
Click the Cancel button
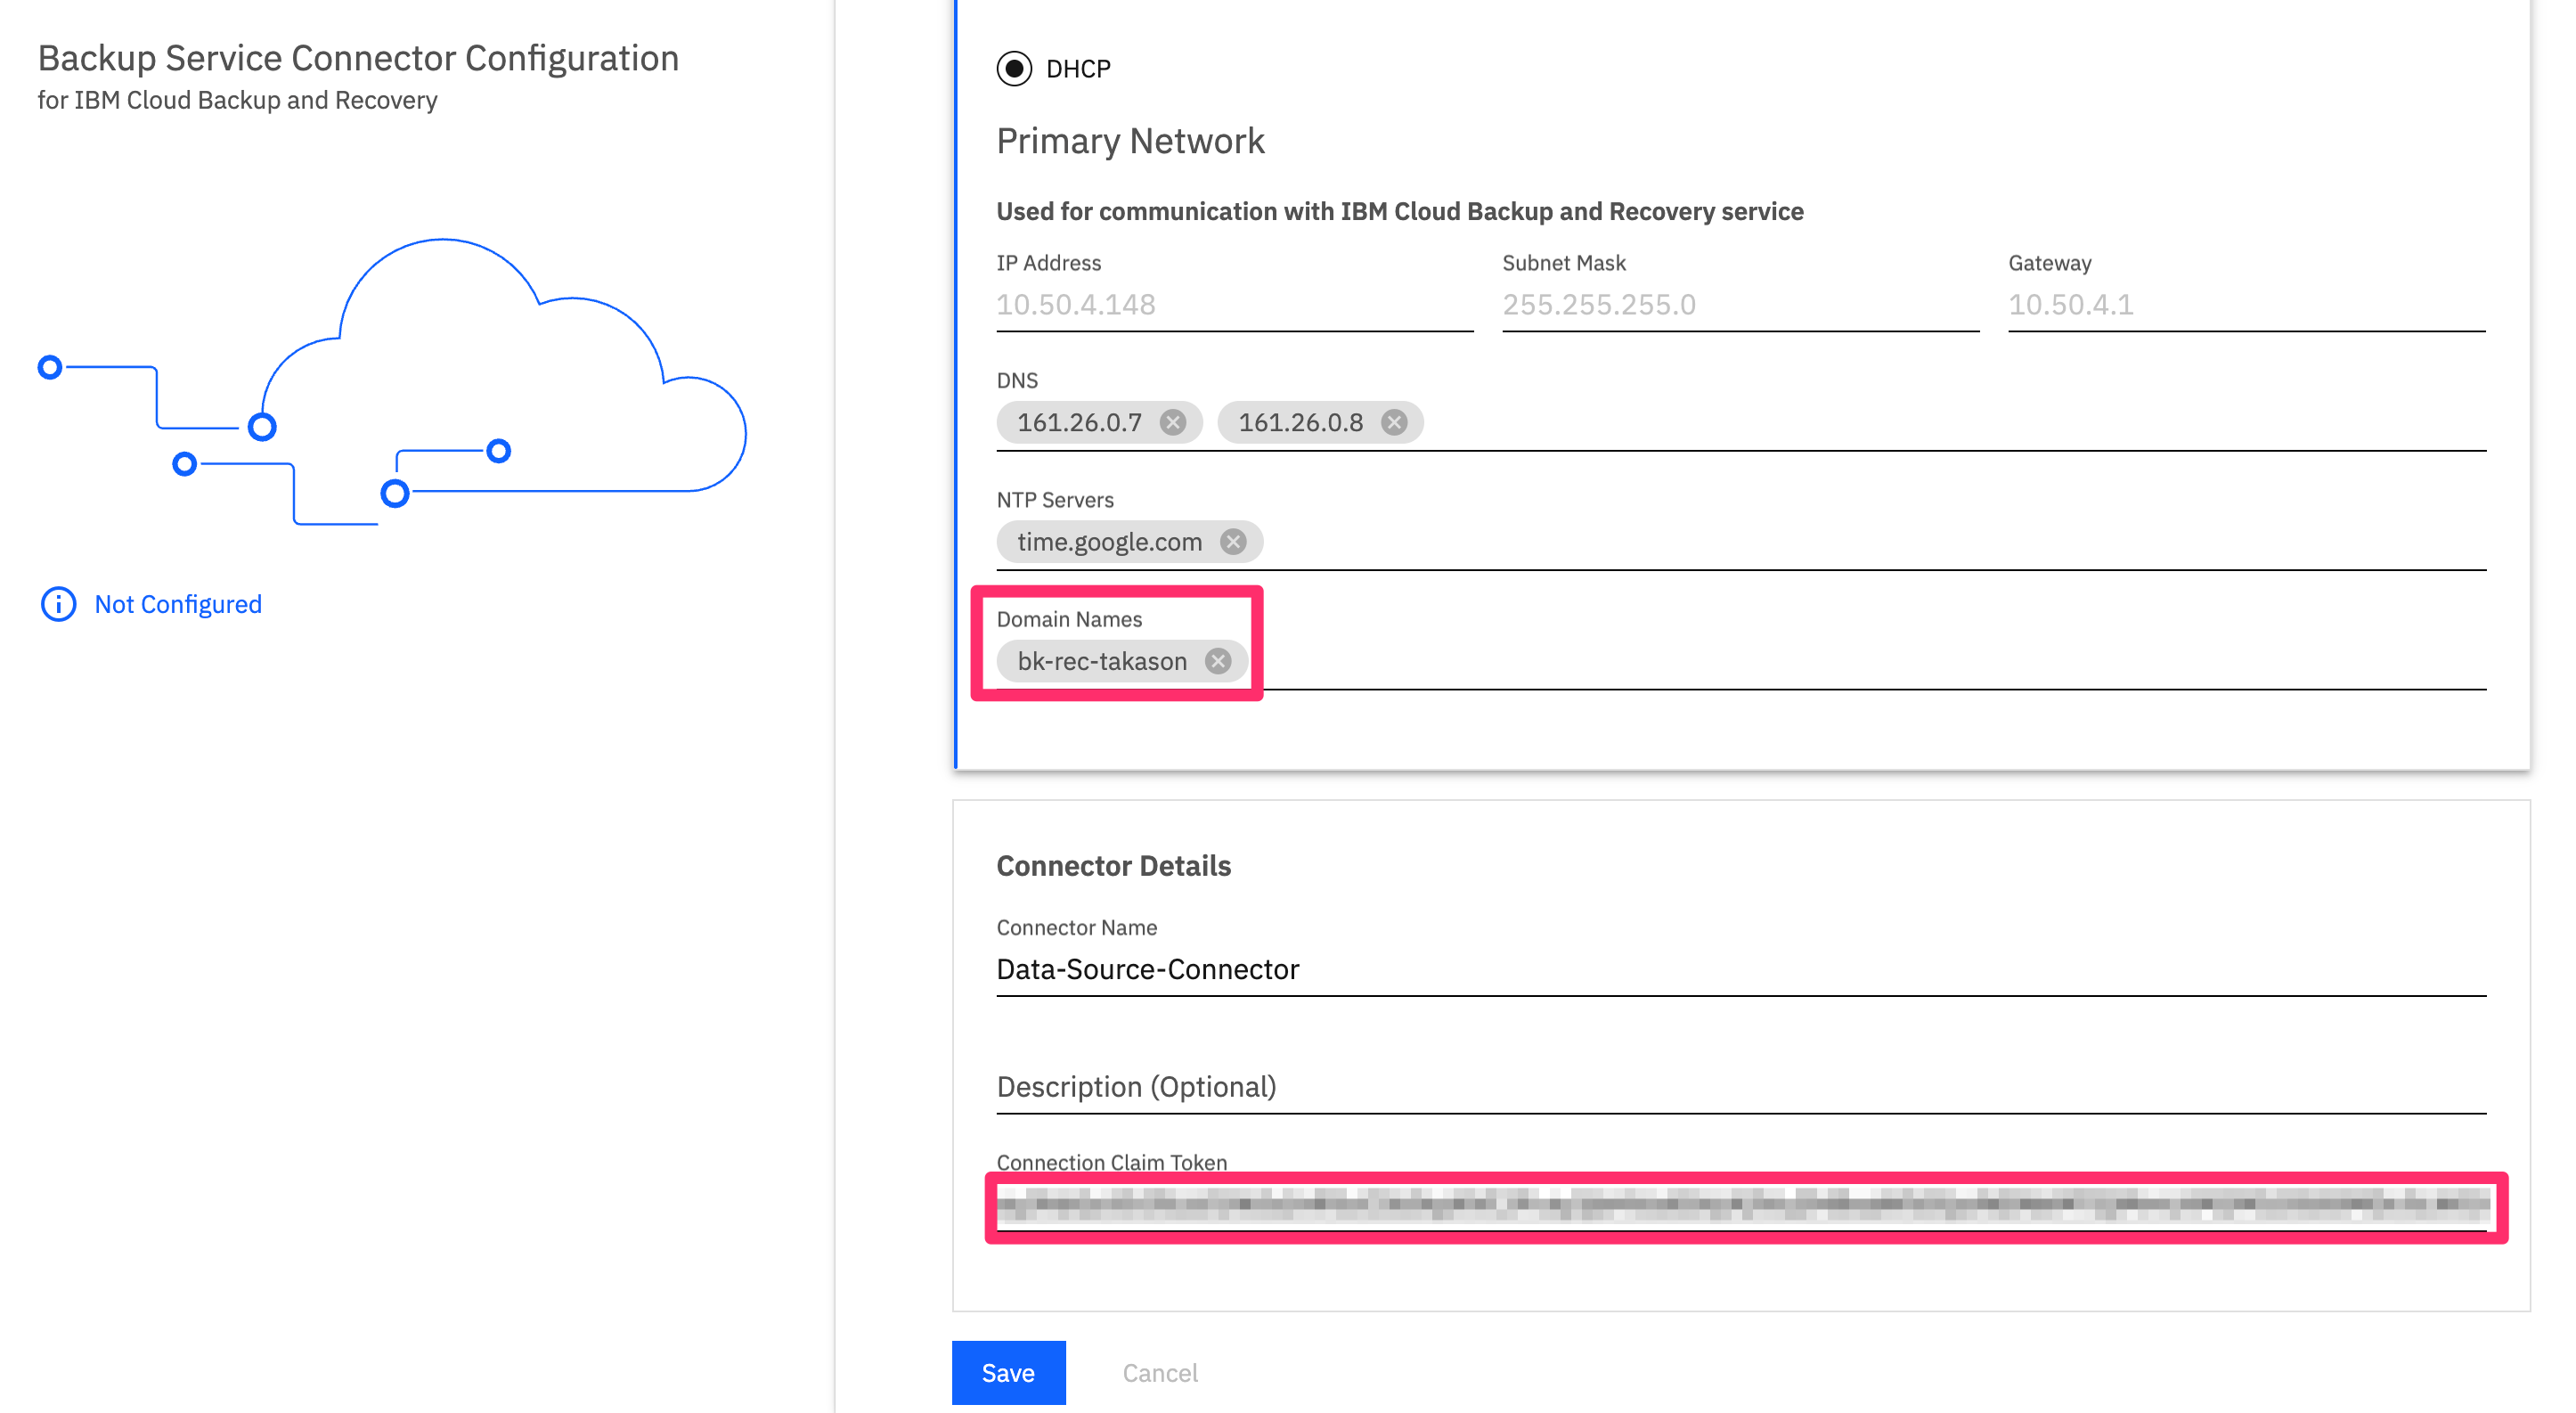1159,1372
